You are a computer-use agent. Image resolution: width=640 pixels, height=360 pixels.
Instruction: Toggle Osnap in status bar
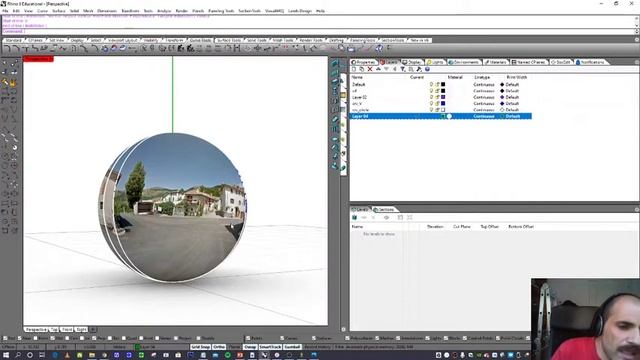tap(250, 347)
